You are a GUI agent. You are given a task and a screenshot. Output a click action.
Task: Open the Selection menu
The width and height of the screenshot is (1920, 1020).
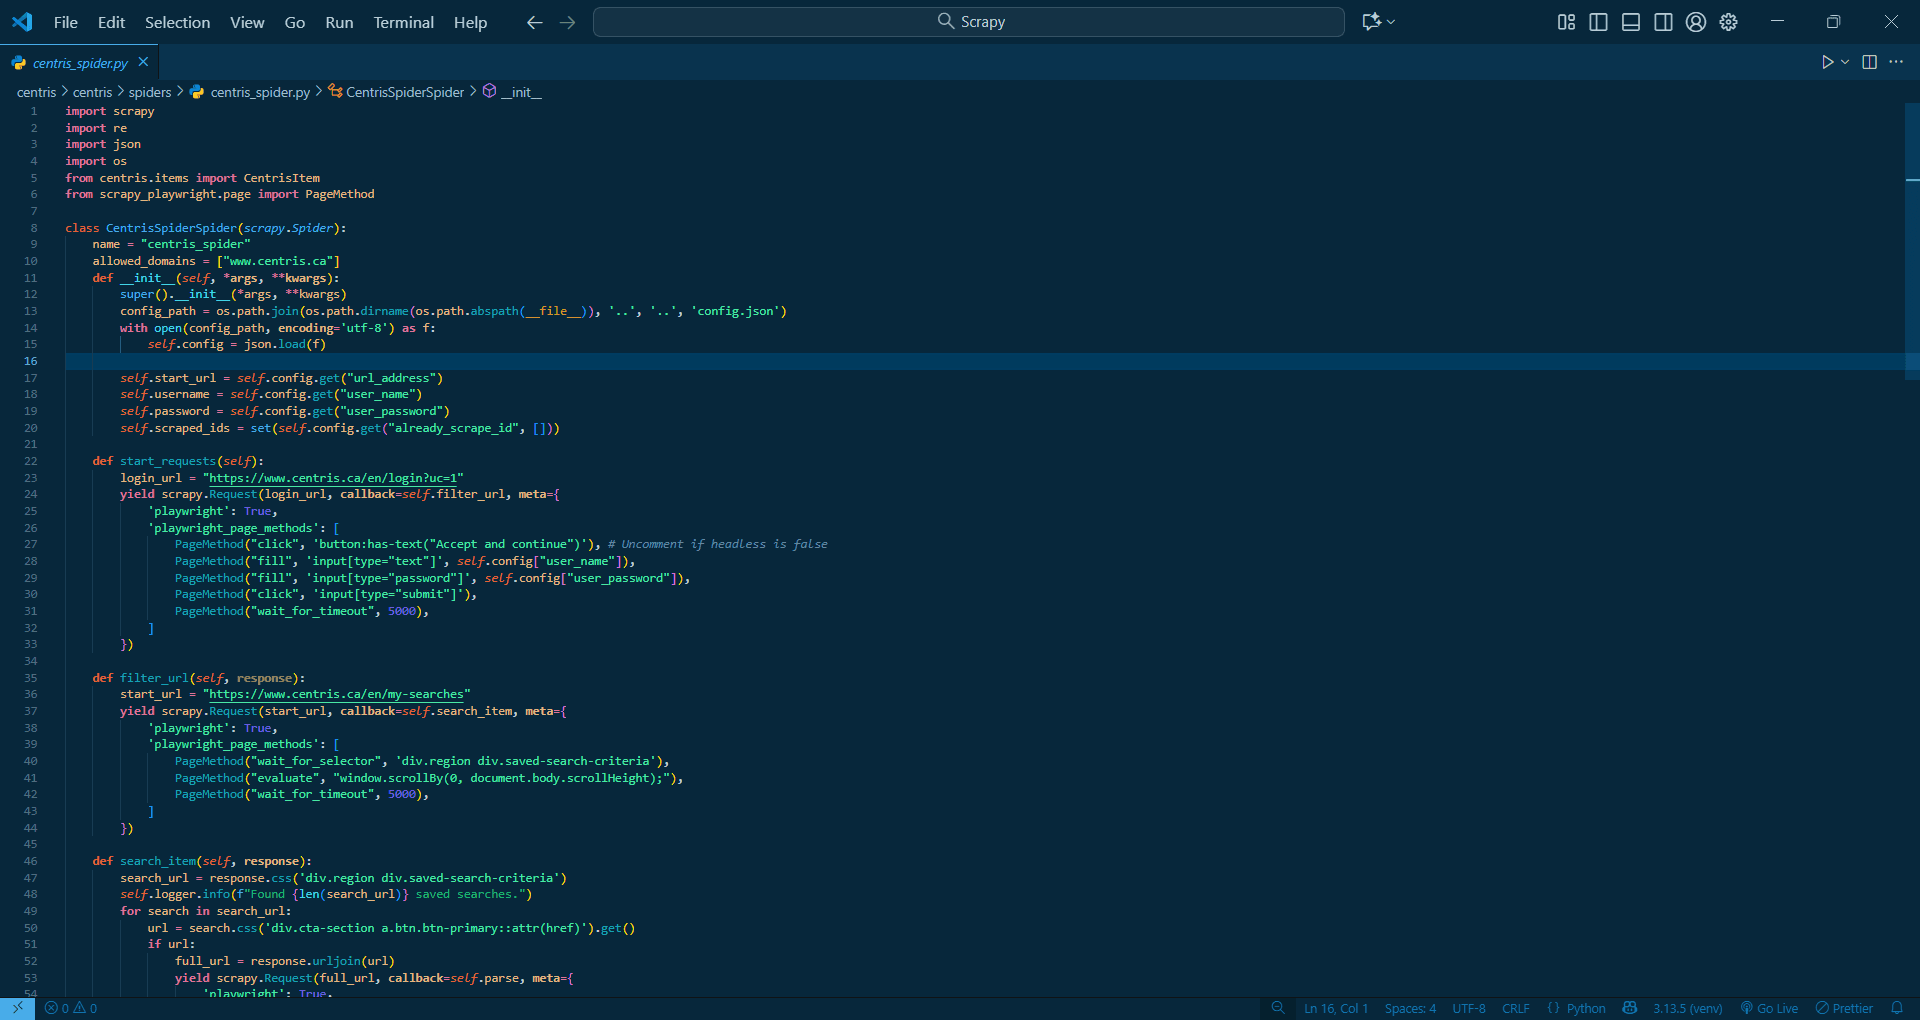coord(177,22)
